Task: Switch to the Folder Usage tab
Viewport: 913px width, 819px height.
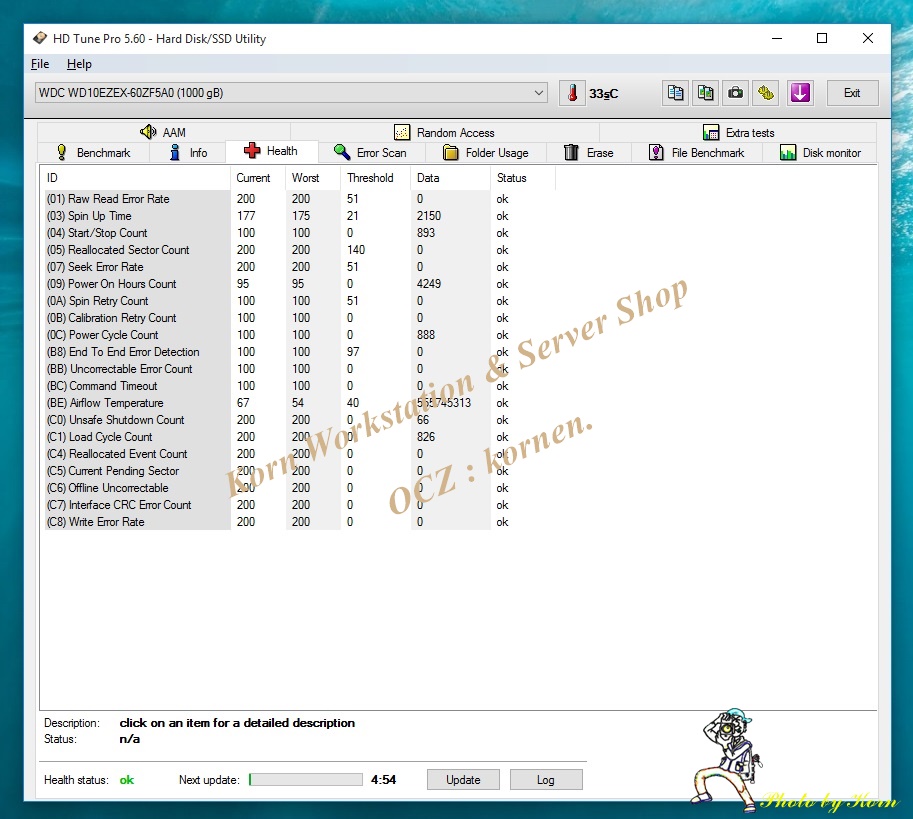Action: (x=486, y=153)
